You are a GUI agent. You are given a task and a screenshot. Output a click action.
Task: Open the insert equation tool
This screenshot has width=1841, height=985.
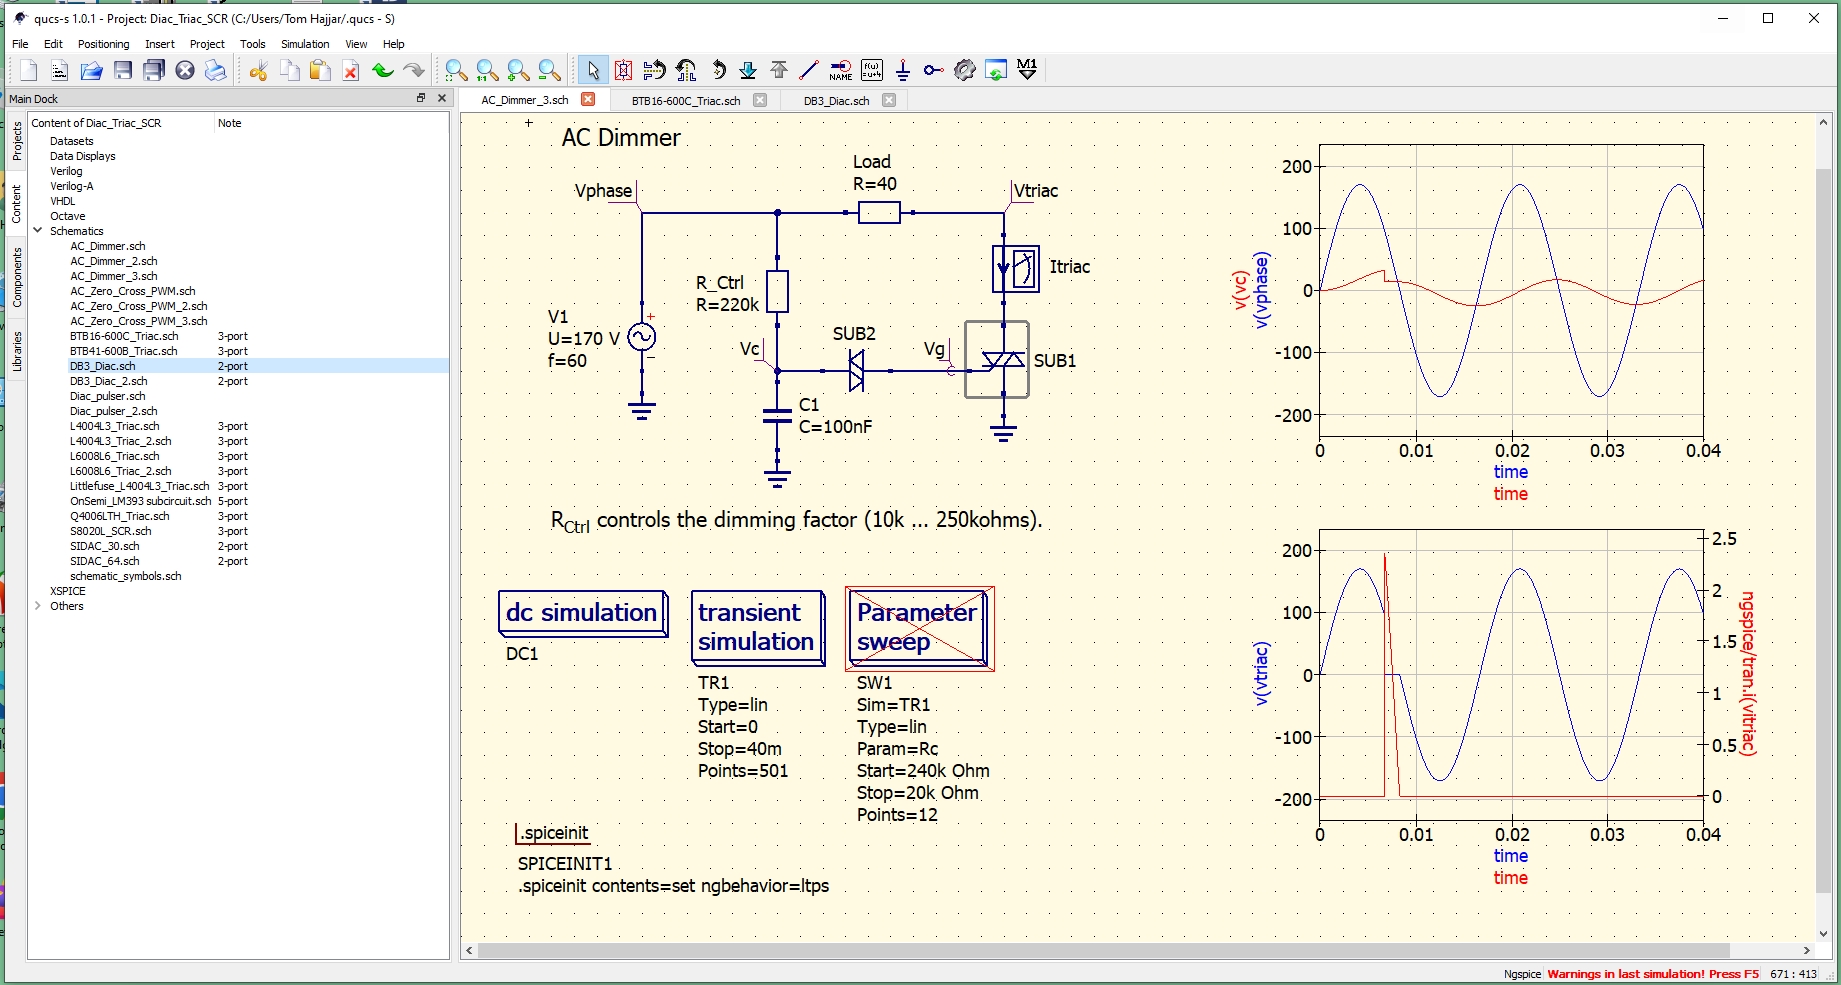point(871,70)
